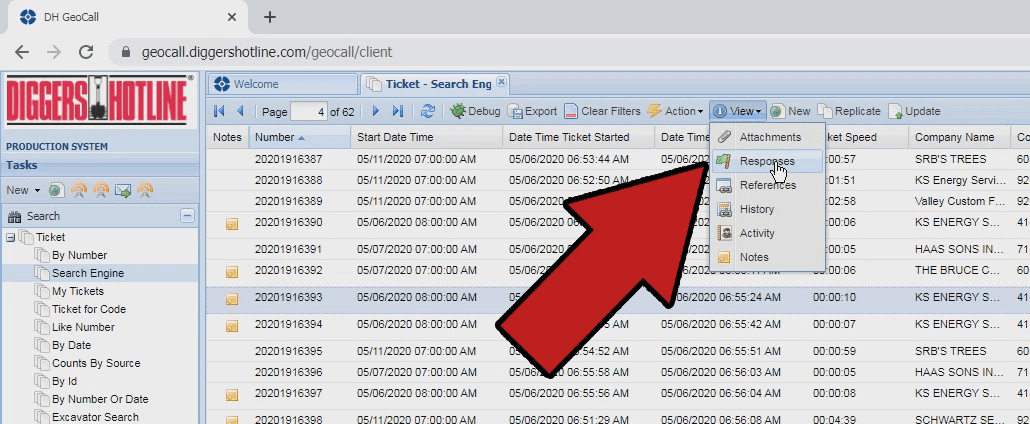Collapse the Search panel
1030x424 pixels.
pyautogui.click(x=187, y=216)
